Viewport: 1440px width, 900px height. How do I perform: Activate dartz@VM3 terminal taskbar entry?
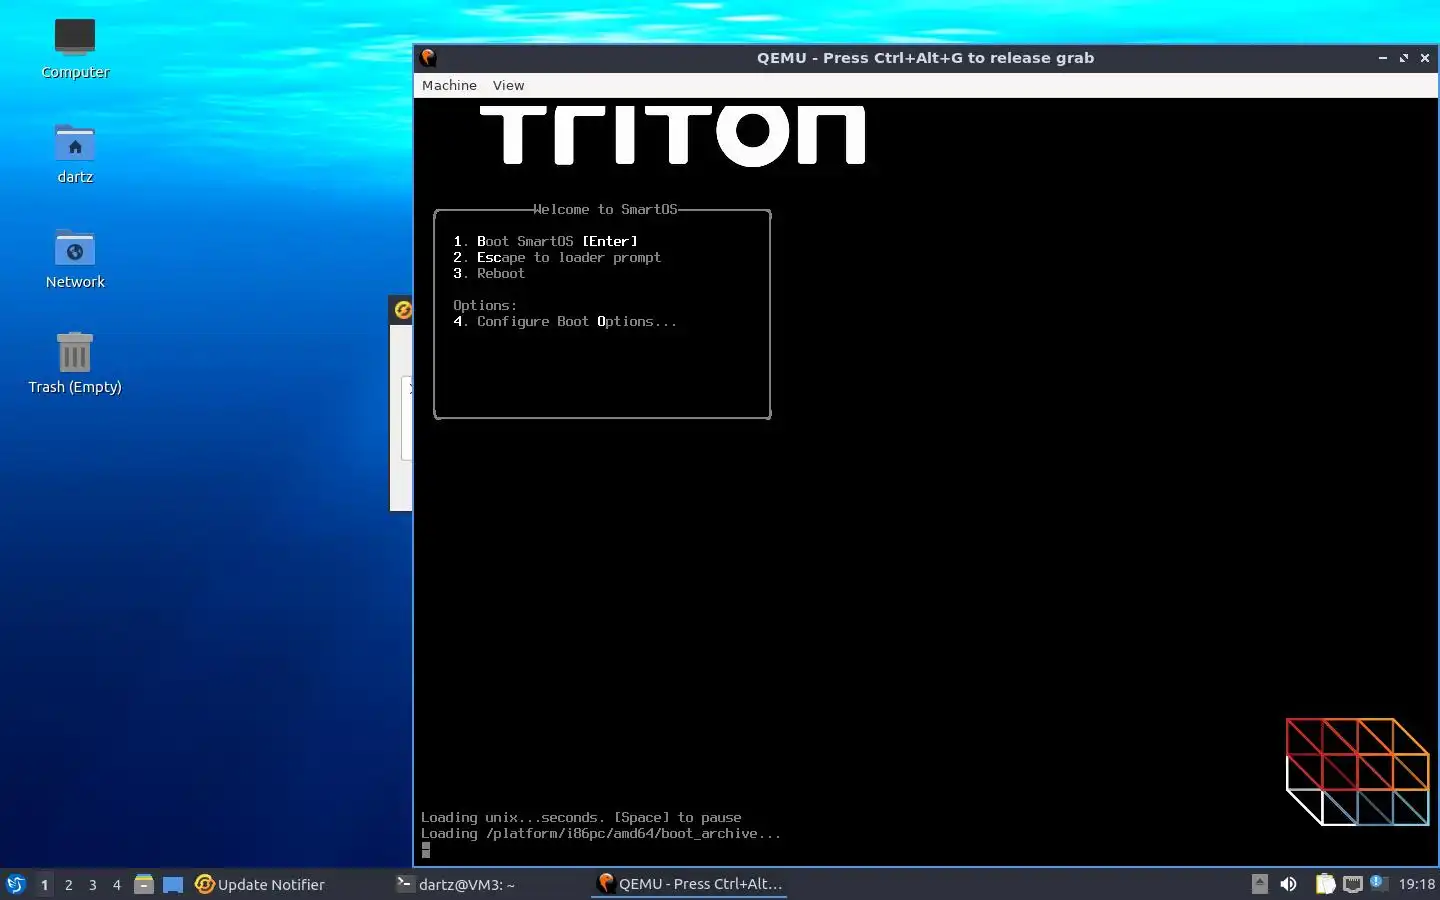pos(456,884)
